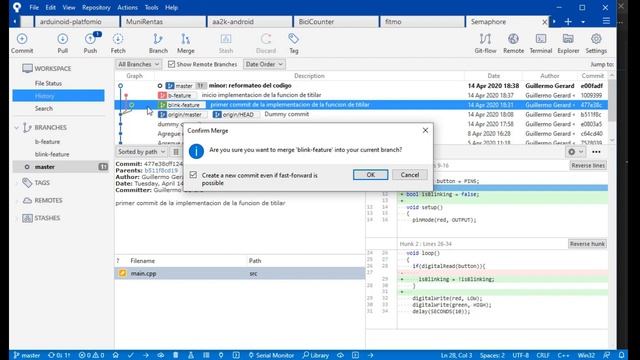Switch to the MuniRentas tab
Viewport: 640px width, 360px height.
pyautogui.click(x=163, y=22)
